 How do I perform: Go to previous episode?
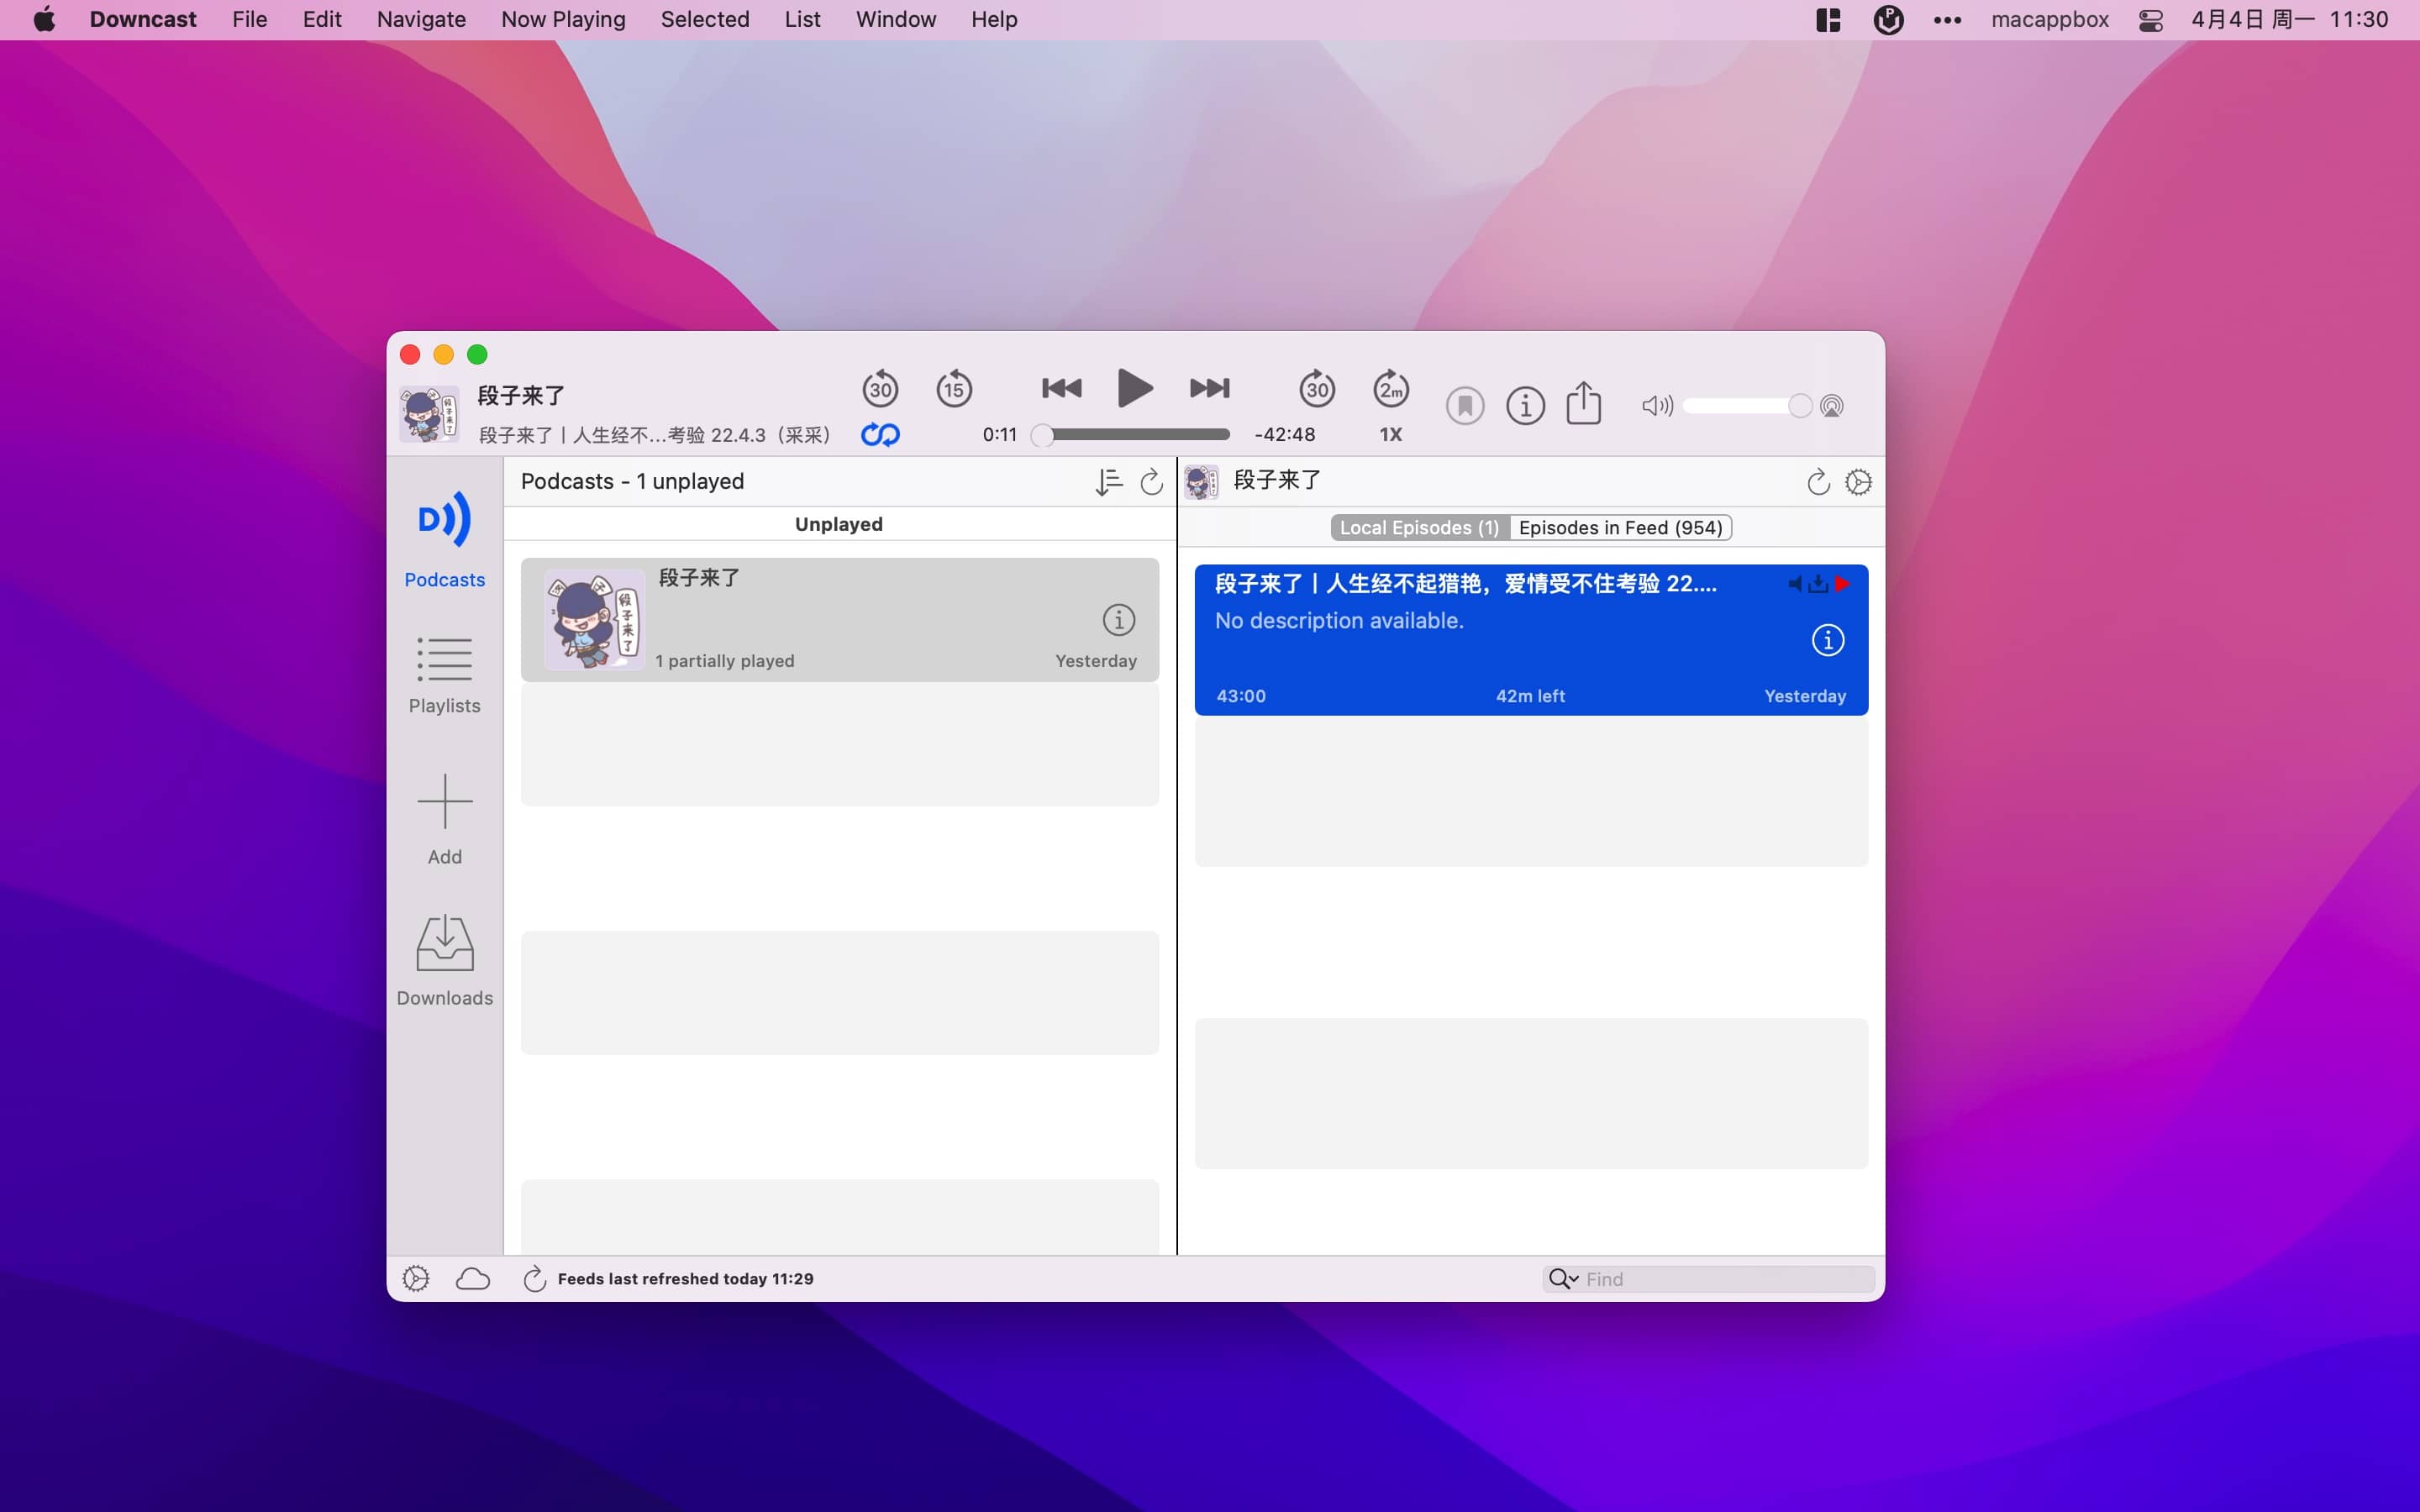[x=1061, y=388]
